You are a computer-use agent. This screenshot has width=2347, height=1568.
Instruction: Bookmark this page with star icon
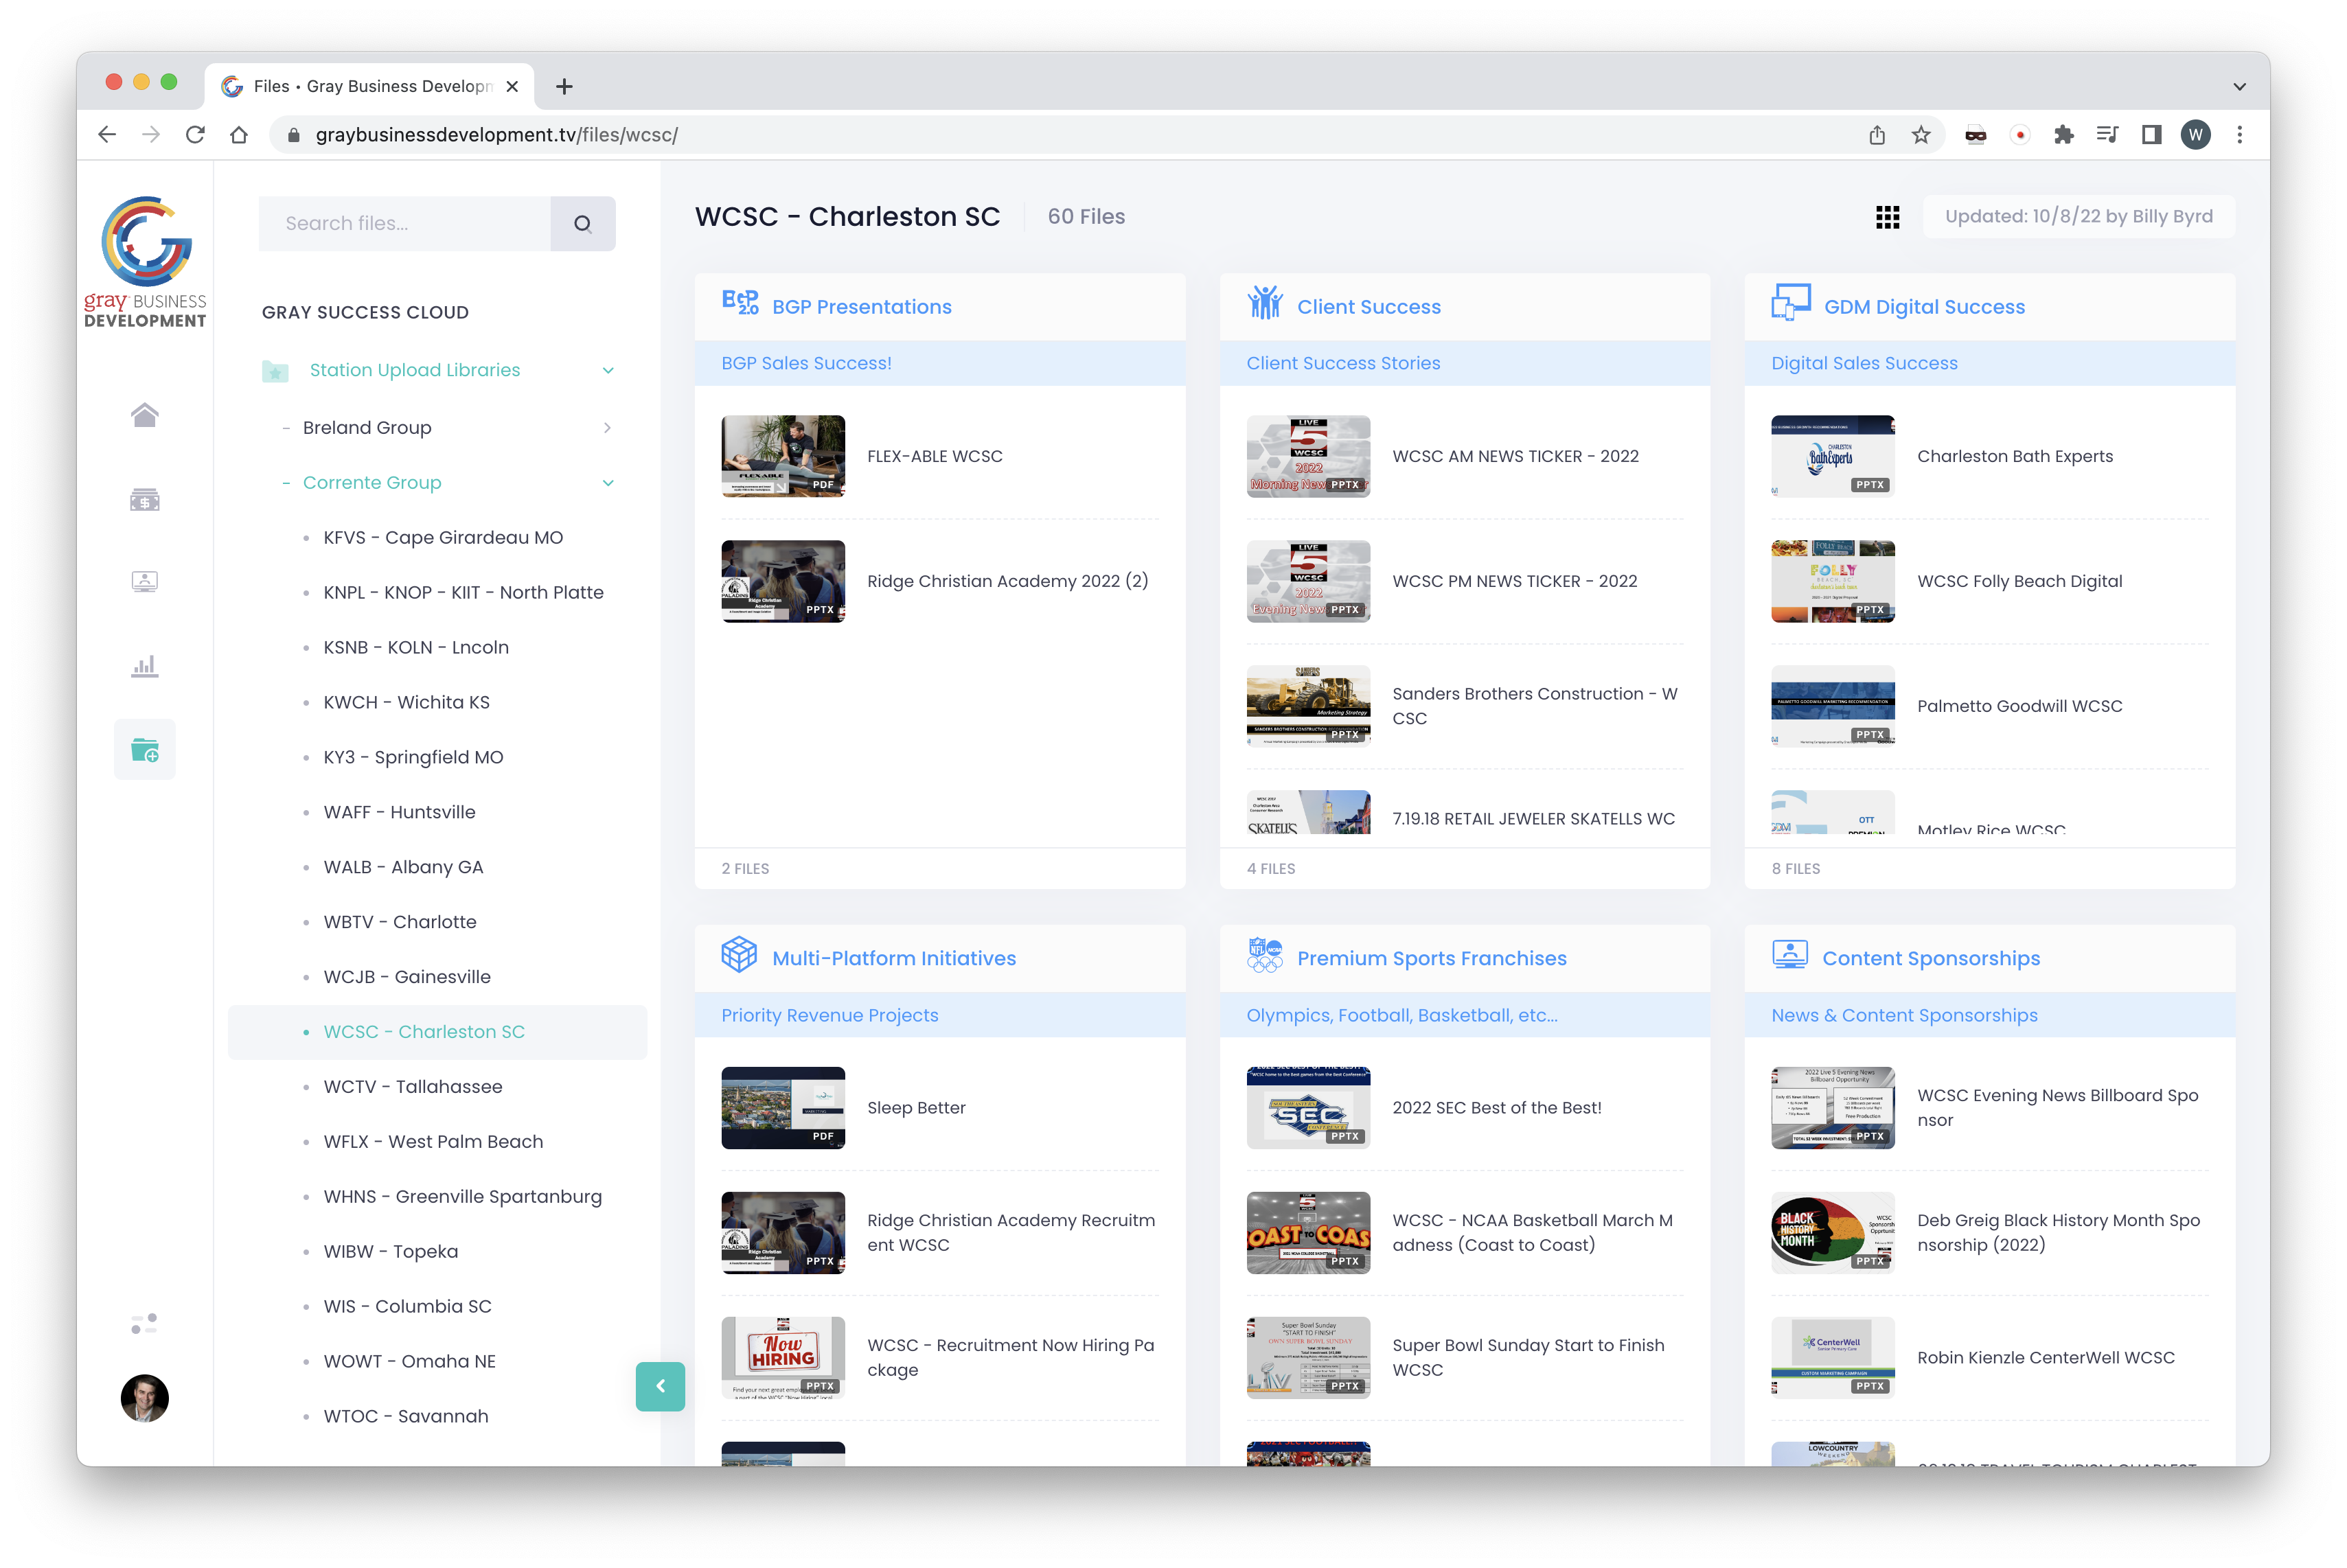click(x=1921, y=135)
